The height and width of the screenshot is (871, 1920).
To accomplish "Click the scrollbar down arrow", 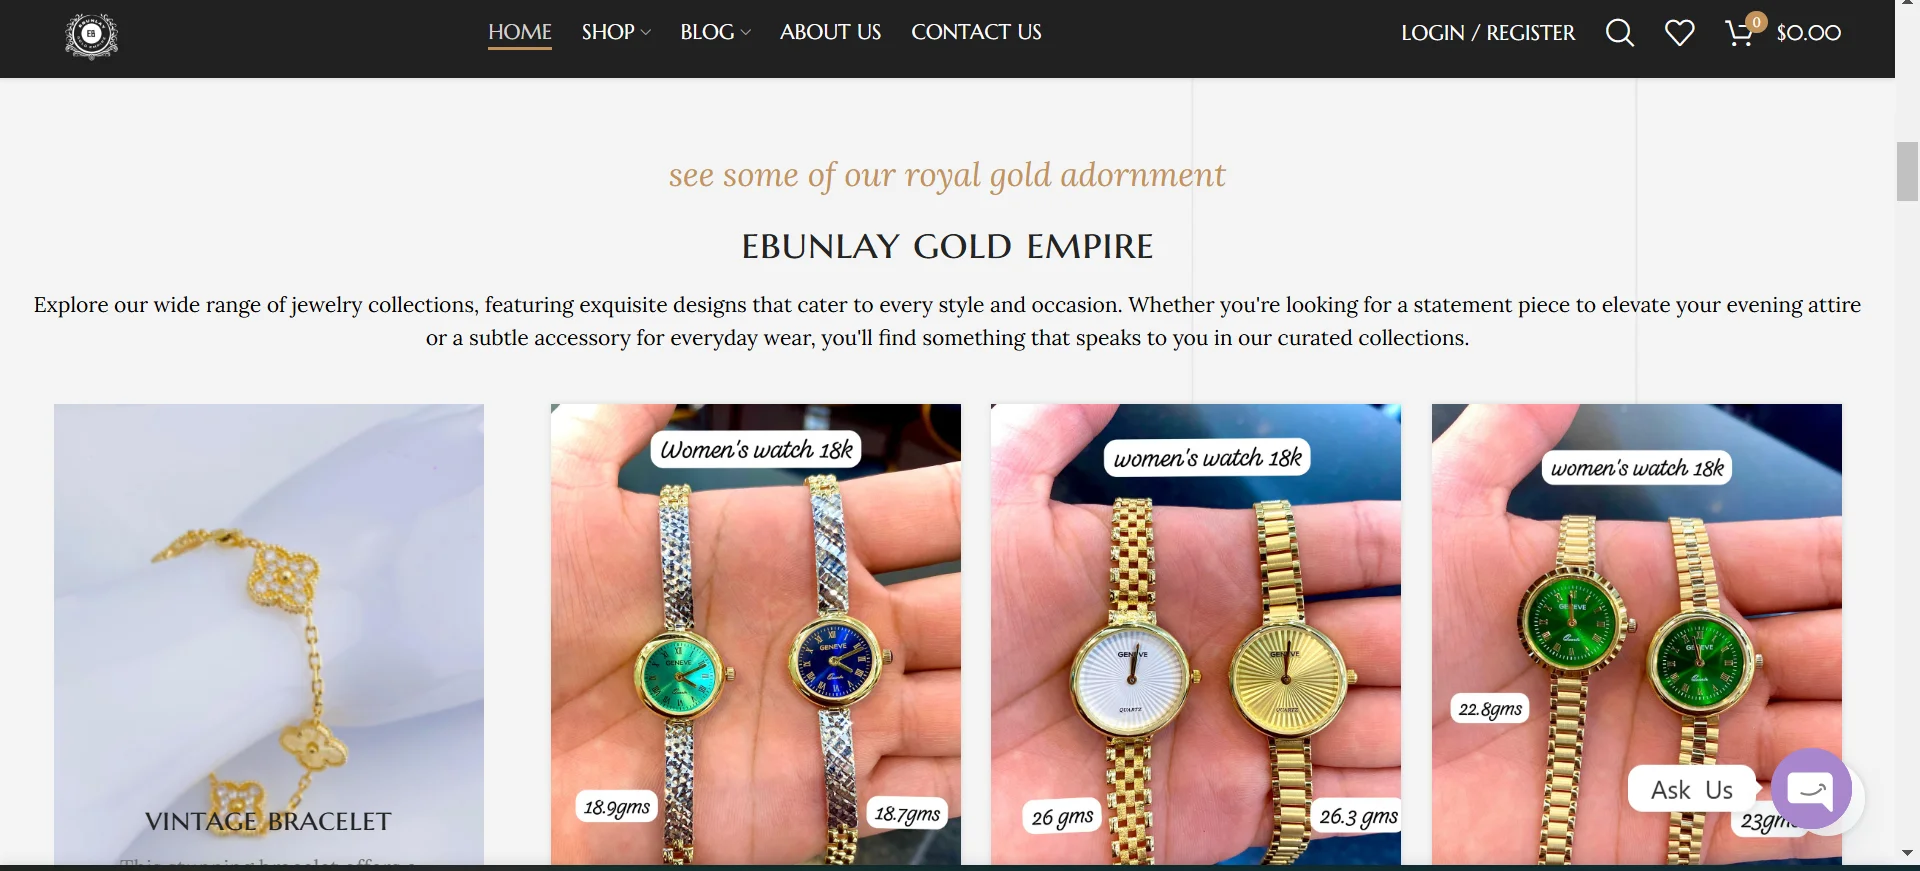I will pos(1907,853).
